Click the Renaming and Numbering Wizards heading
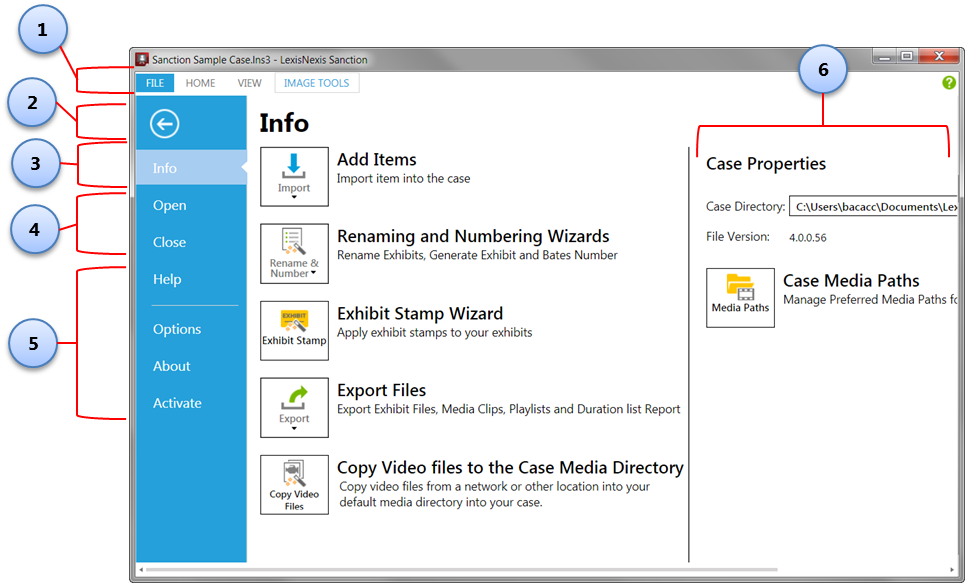This screenshot has width=965, height=583. tap(473, 236)
